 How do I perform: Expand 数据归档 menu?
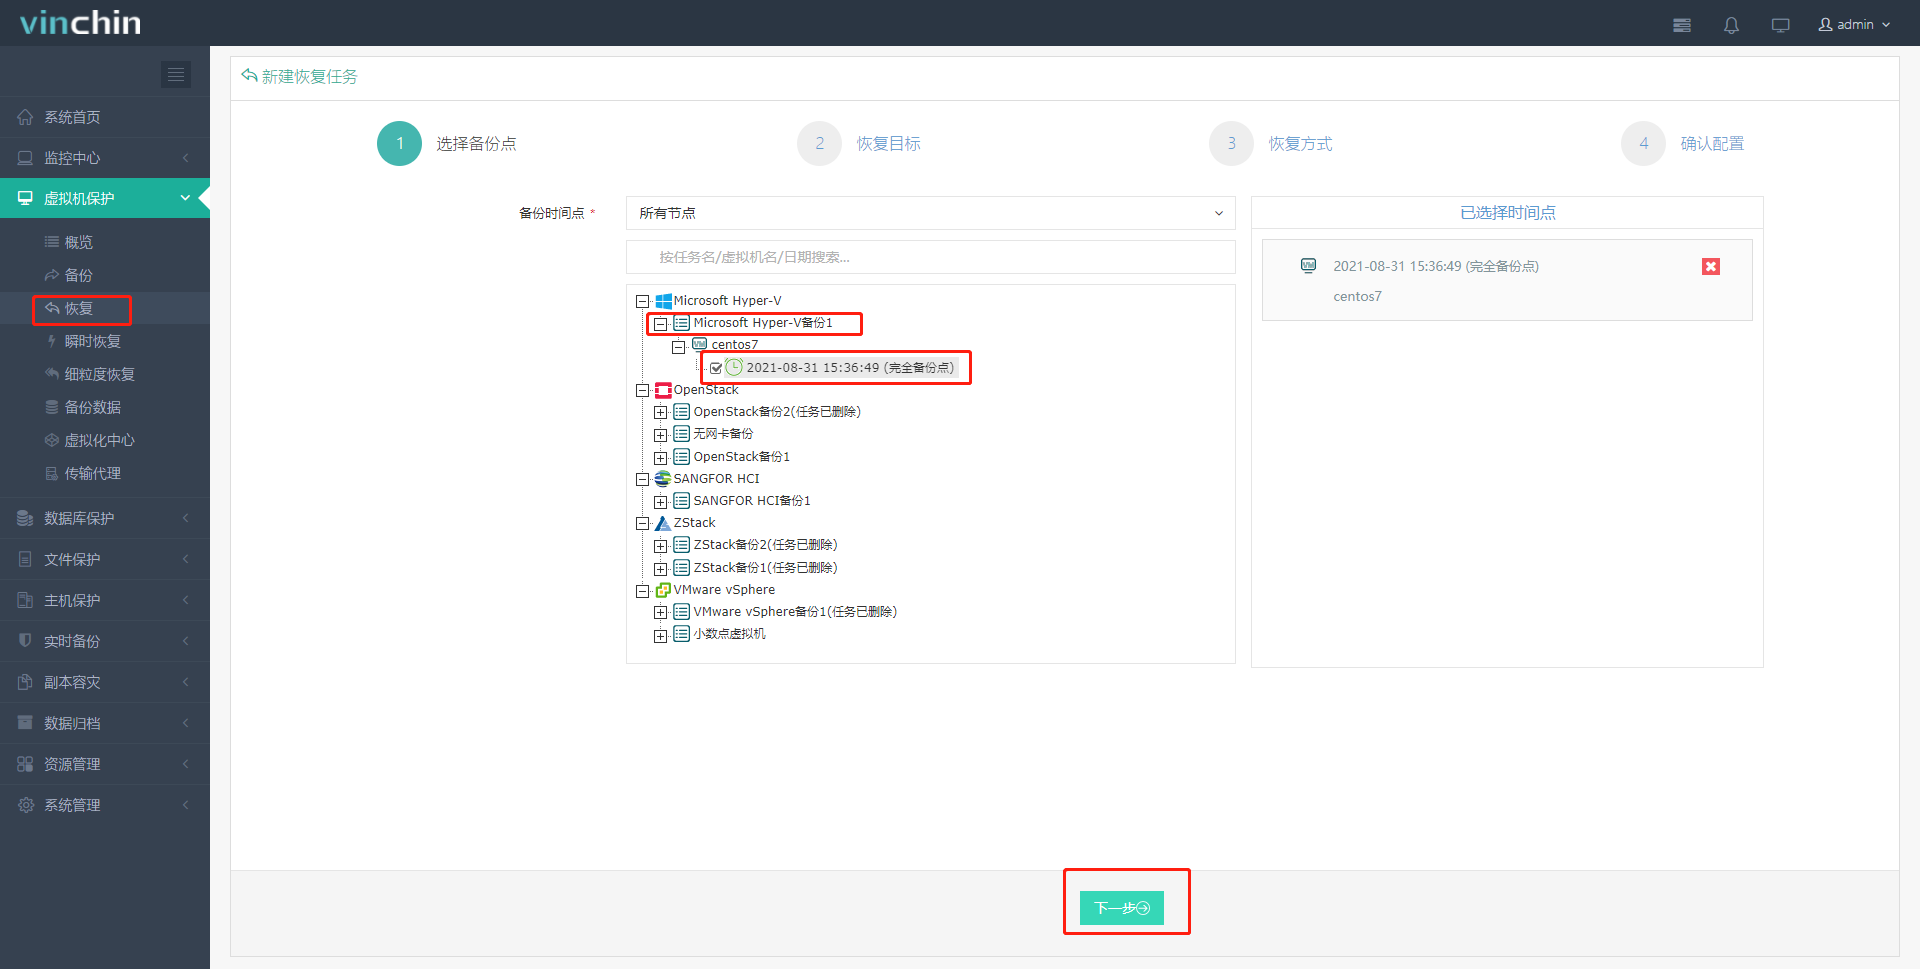coord(105,723)
